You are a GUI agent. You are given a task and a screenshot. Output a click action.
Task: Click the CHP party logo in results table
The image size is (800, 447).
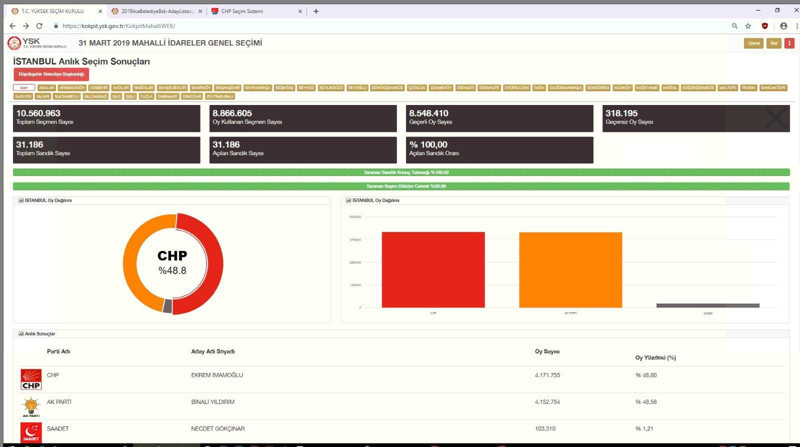pos(31,380)
